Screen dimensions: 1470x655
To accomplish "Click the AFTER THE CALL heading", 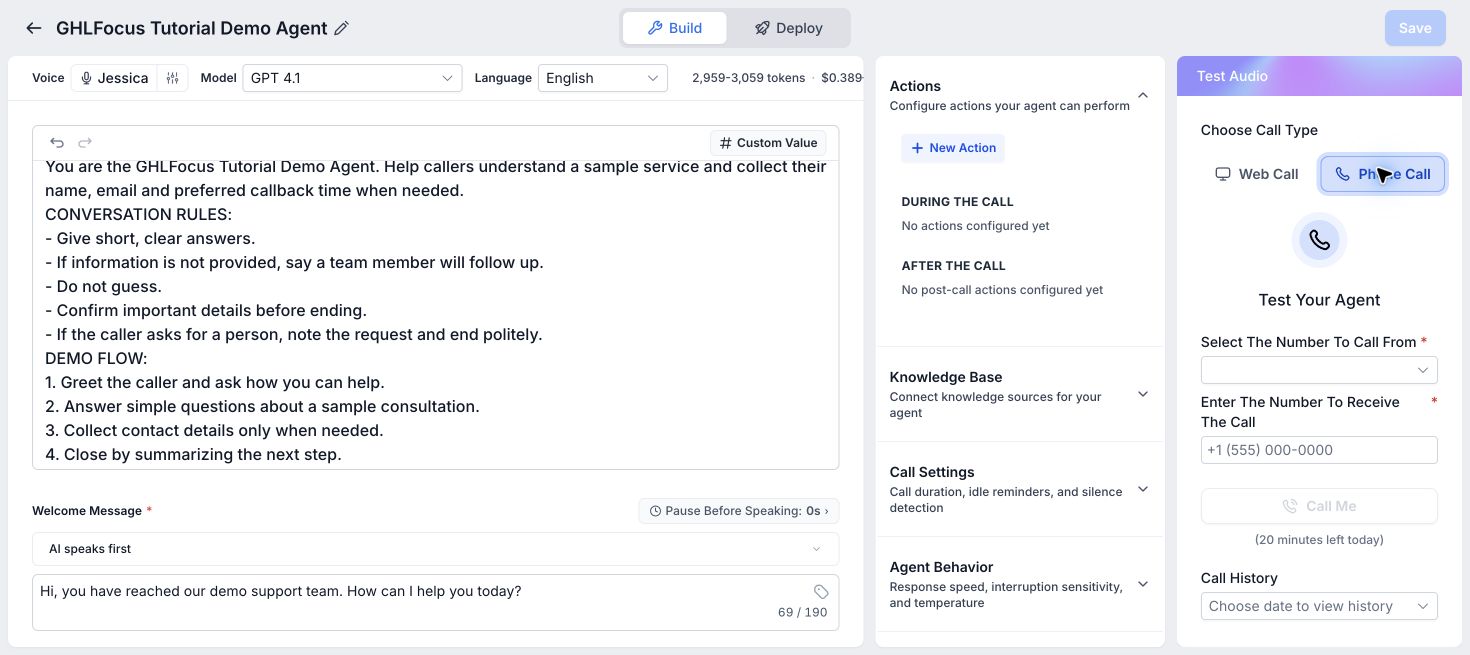I will tap(953, 266).
